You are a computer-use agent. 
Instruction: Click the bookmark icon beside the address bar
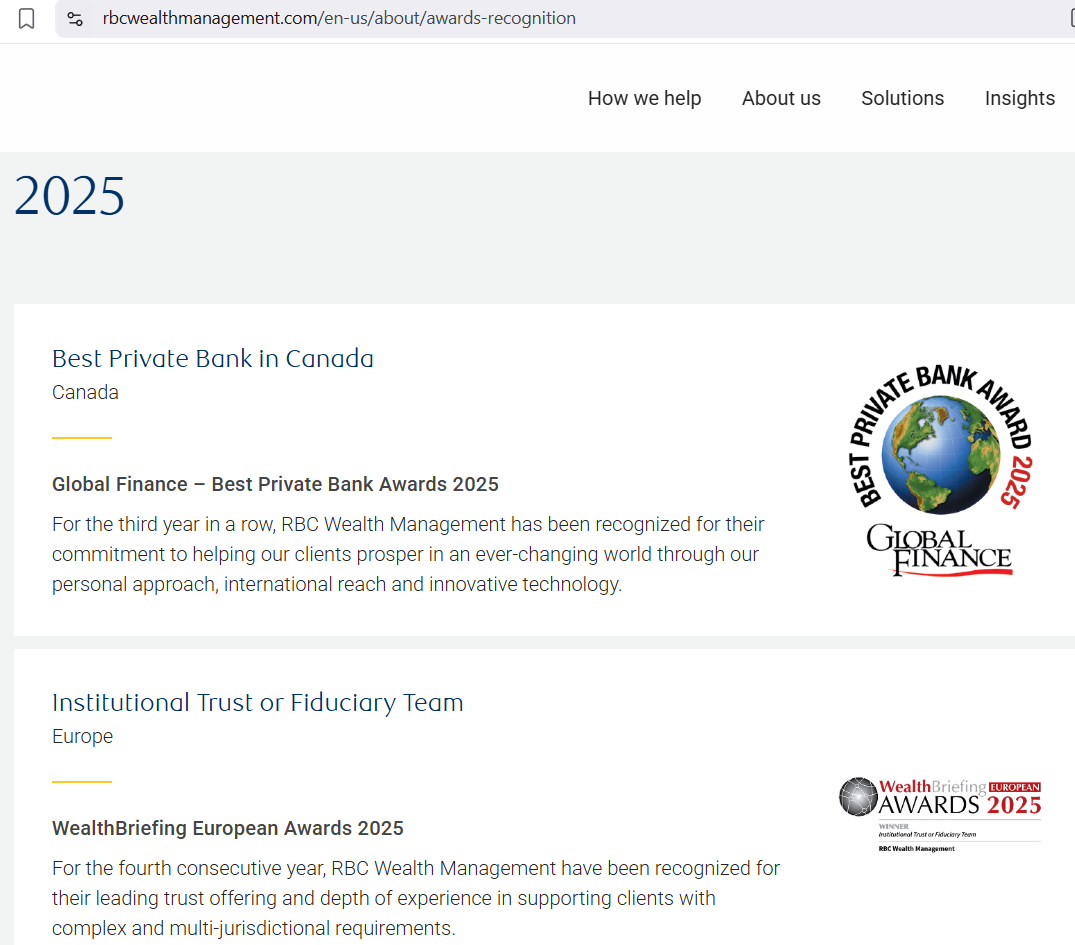point(26,19)
